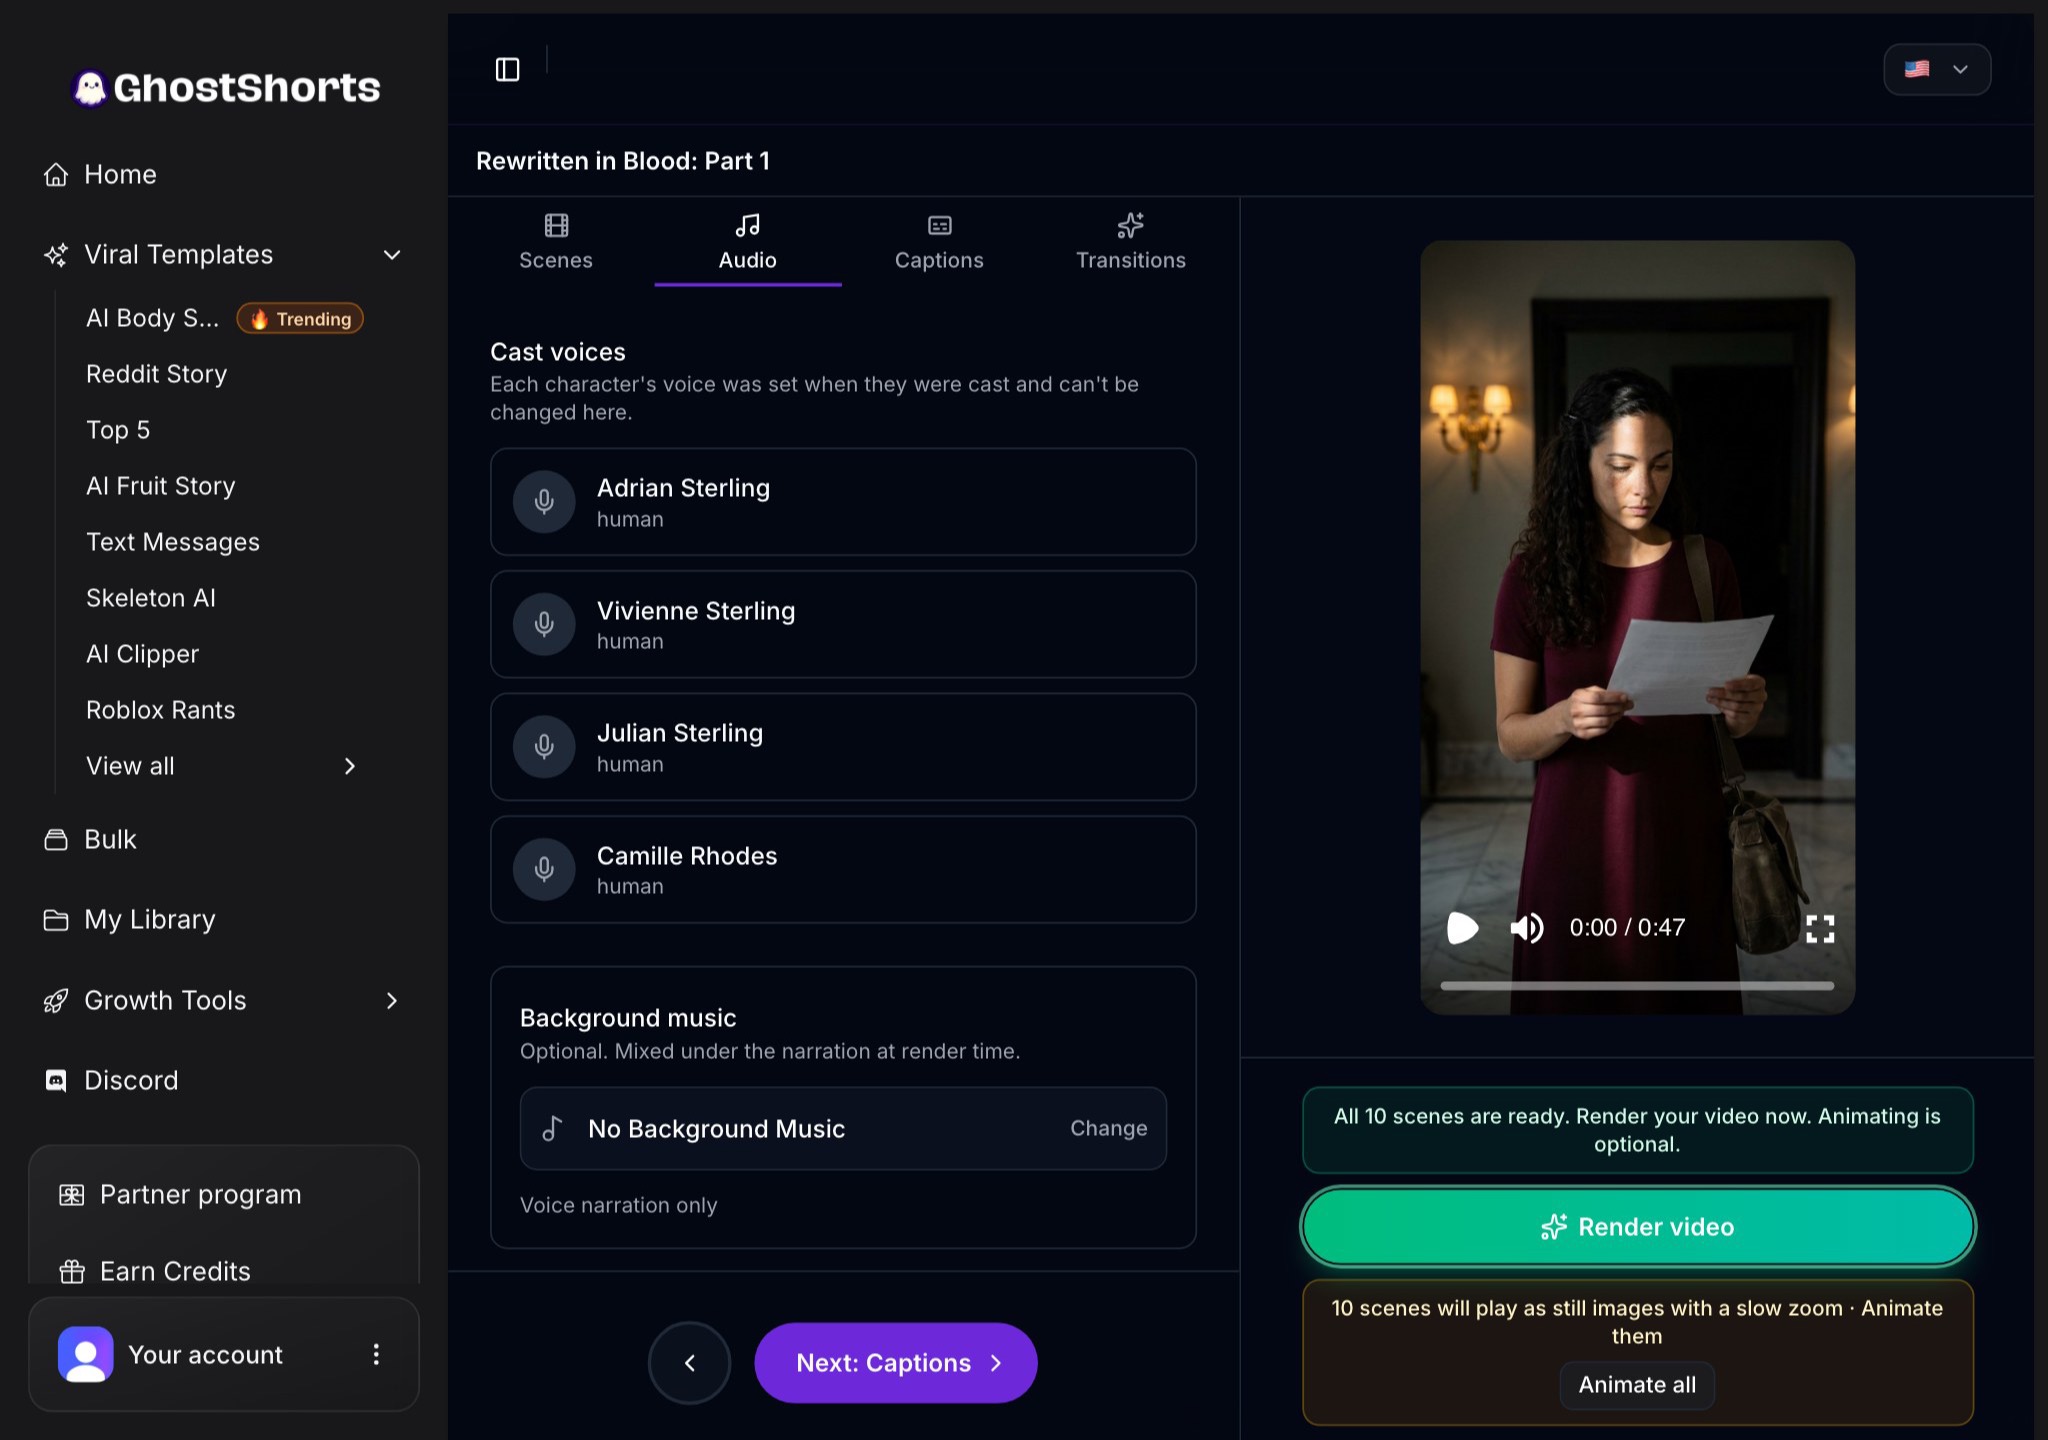2048x1440 pixels.
Task: Open the Reddit Story template
Action: pos(156,374)
